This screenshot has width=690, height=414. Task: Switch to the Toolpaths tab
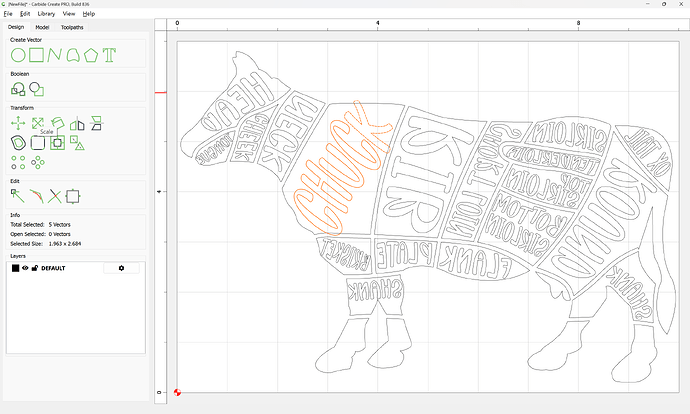coord(74,27)
